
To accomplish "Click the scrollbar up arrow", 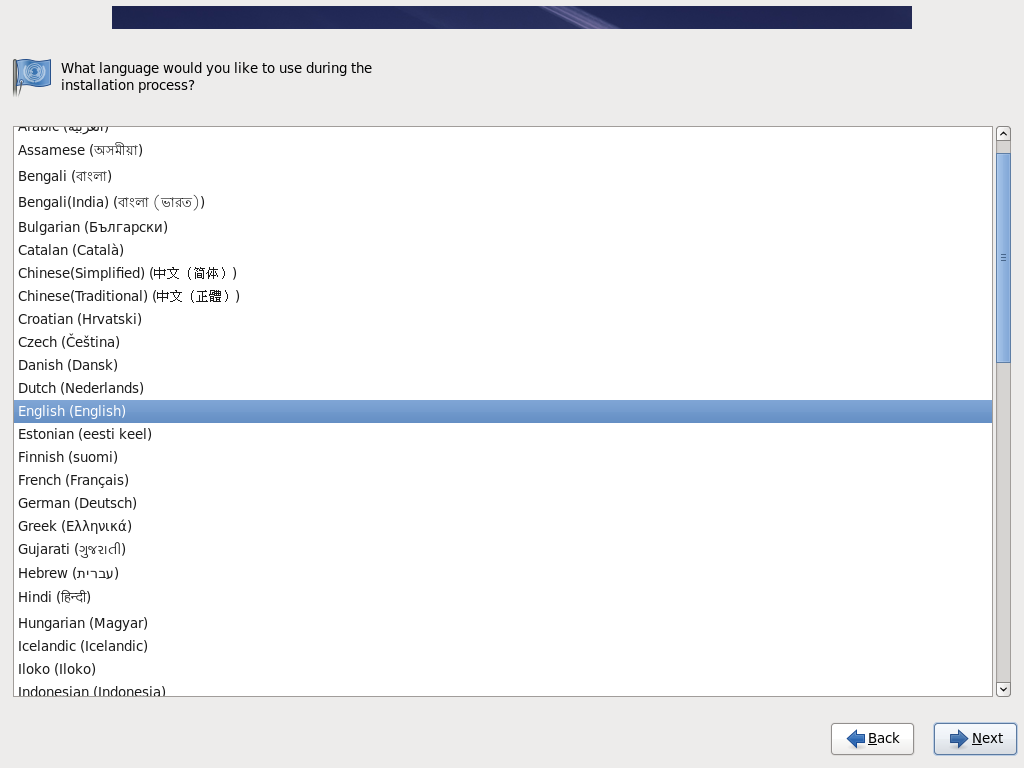I will pos(1003,134).
